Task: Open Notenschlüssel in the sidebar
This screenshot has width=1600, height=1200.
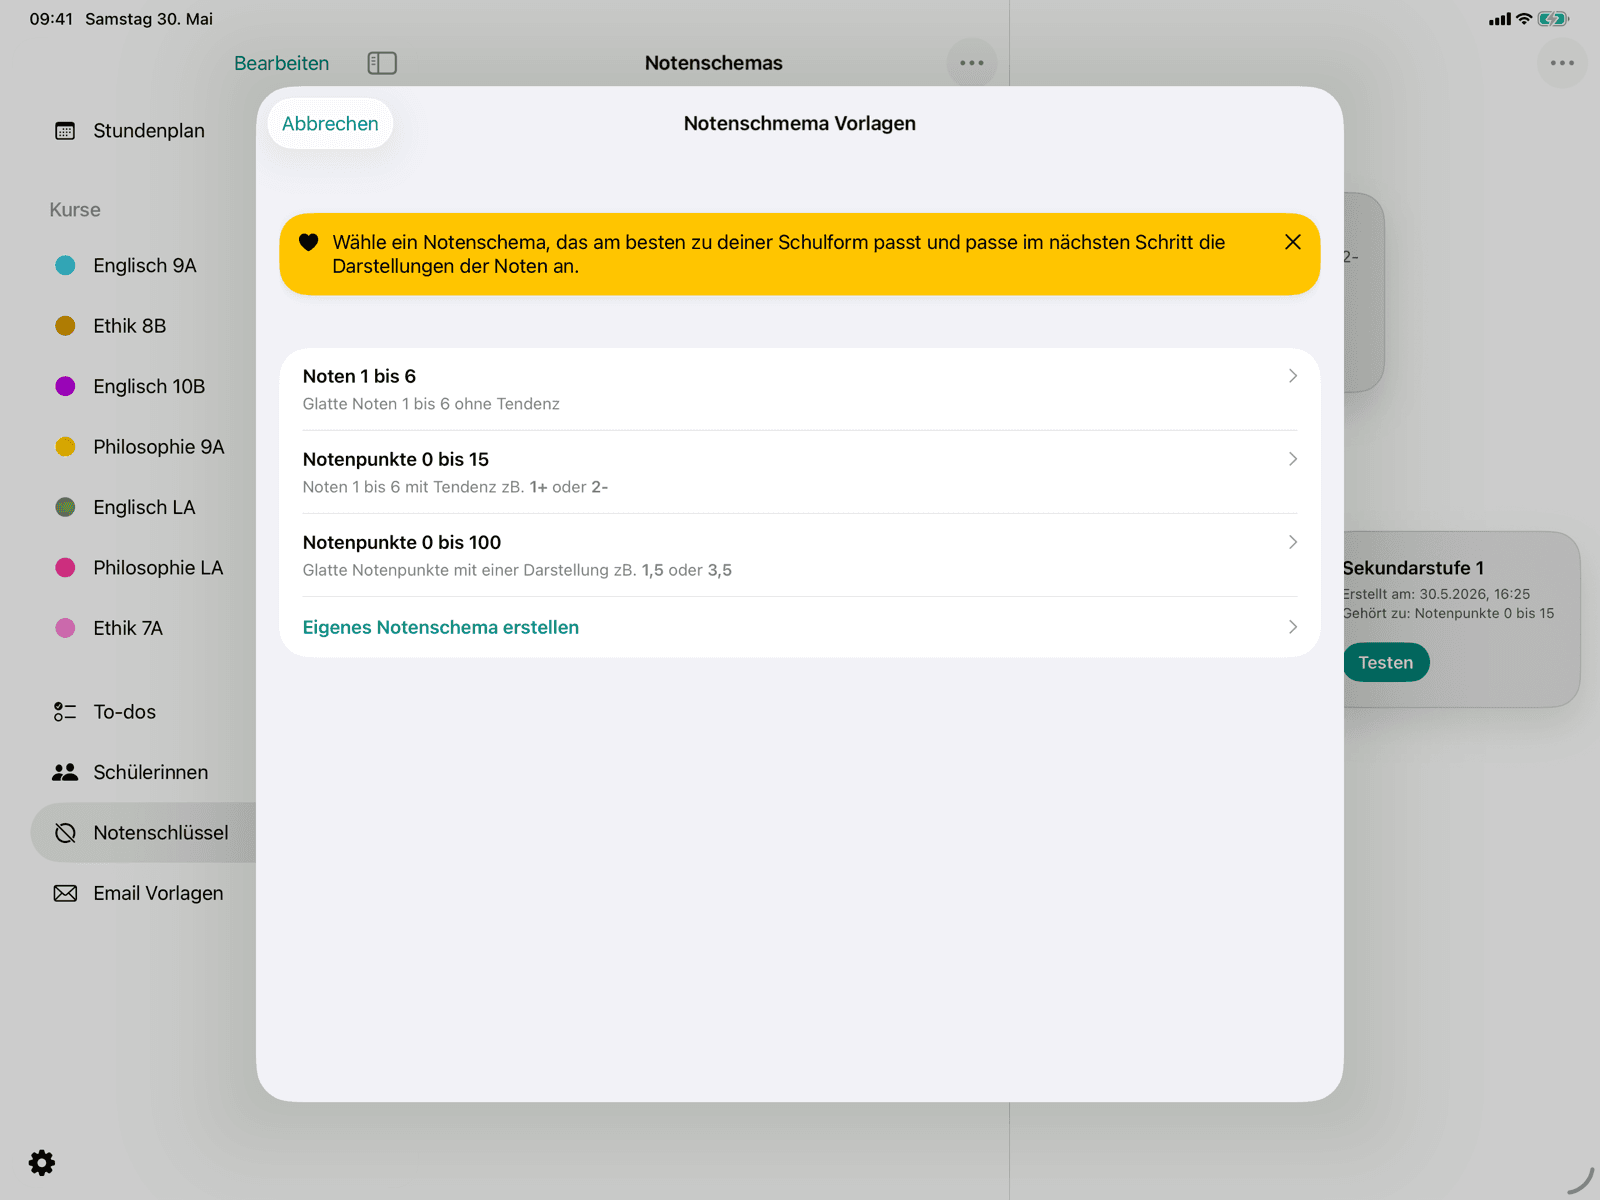Action: tap(143, 833)
